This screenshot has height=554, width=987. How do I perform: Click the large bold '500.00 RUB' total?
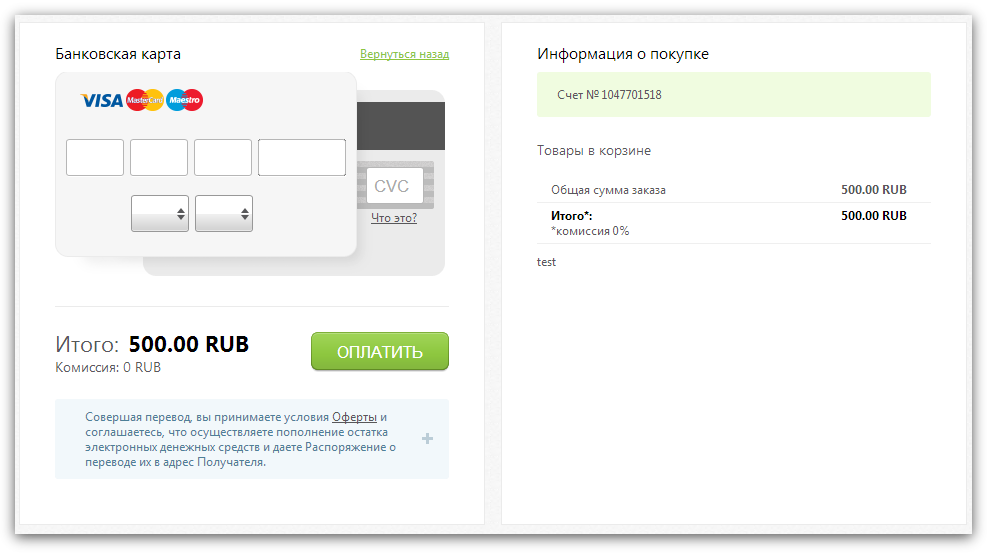pyautogui.click(x=189, y=344)
